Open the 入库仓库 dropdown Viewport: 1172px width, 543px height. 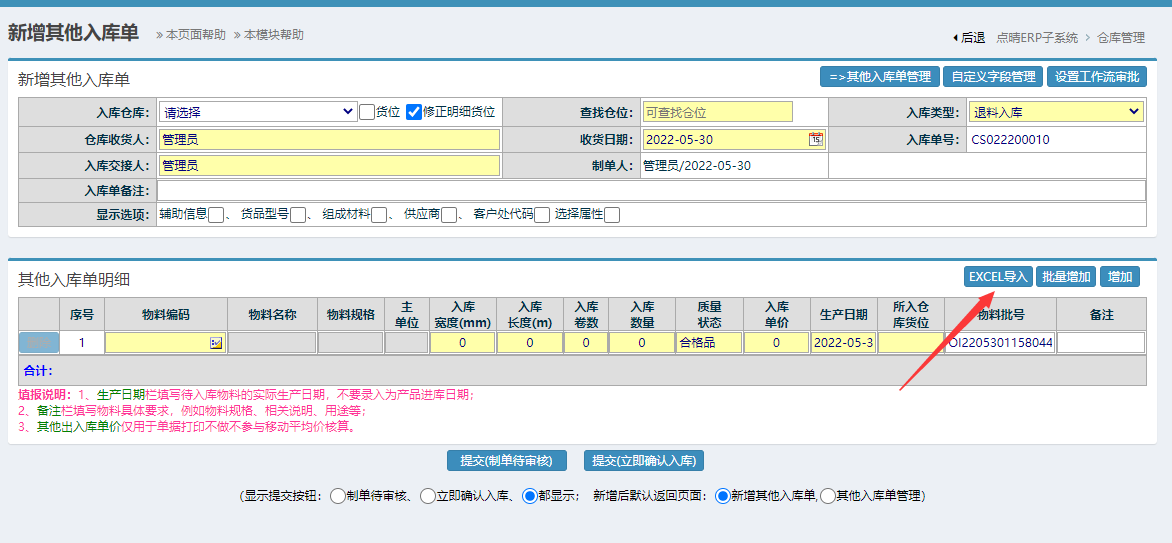coord(258,112)
